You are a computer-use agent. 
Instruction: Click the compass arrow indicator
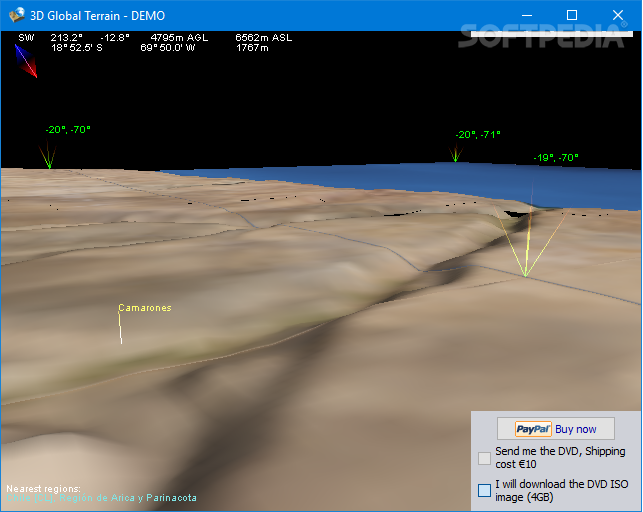point(26,61)
